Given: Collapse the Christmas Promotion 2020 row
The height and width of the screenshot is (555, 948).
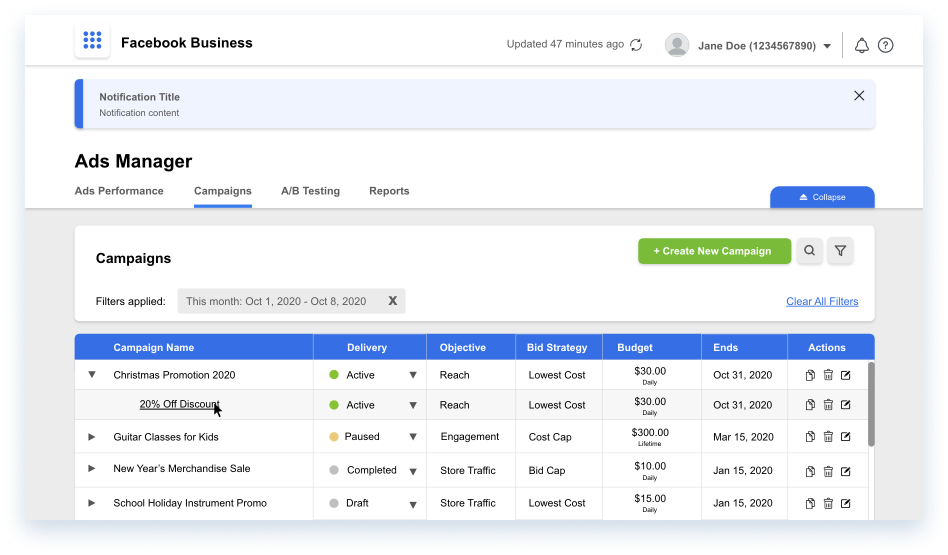Looking at the screenshot, I should [92, 375].
